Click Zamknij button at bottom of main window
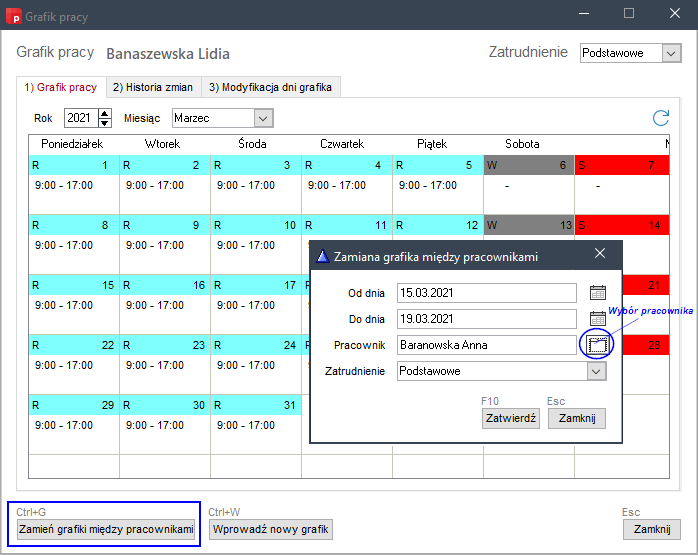 pyautogui.click(x=651, y=529)
